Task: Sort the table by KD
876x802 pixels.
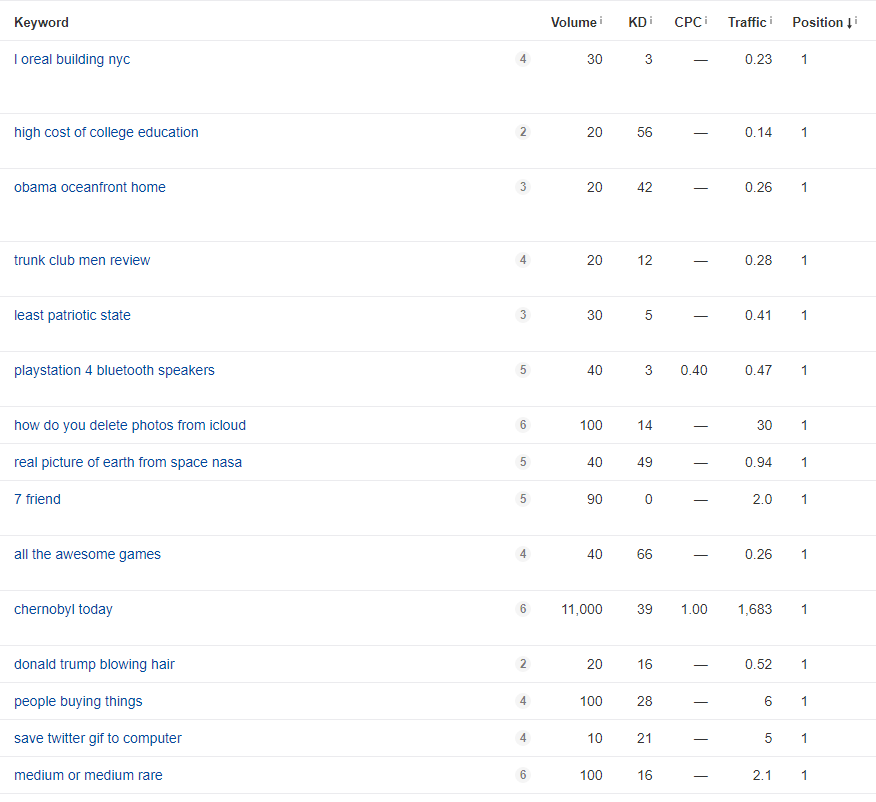Action: 637,22
